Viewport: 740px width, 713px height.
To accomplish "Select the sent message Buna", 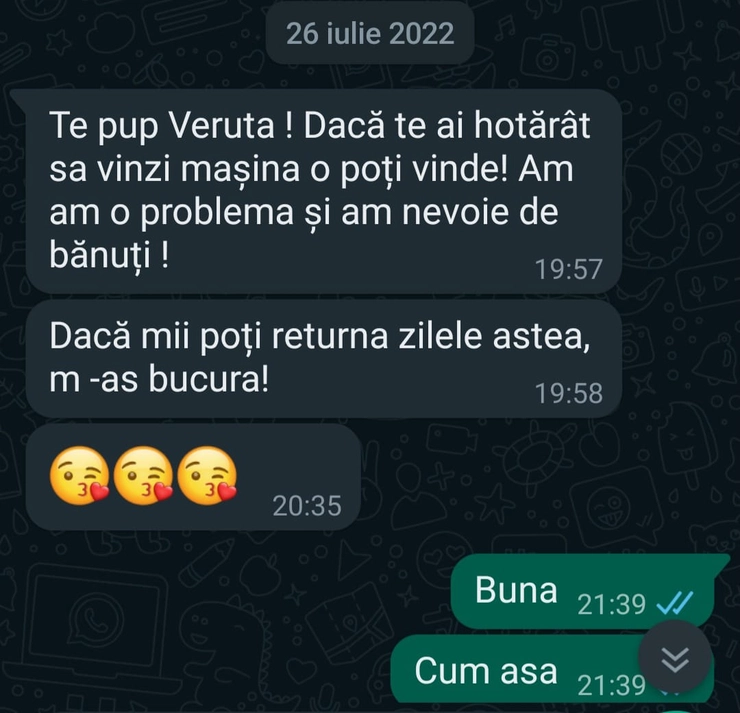I will click(583, 591).
